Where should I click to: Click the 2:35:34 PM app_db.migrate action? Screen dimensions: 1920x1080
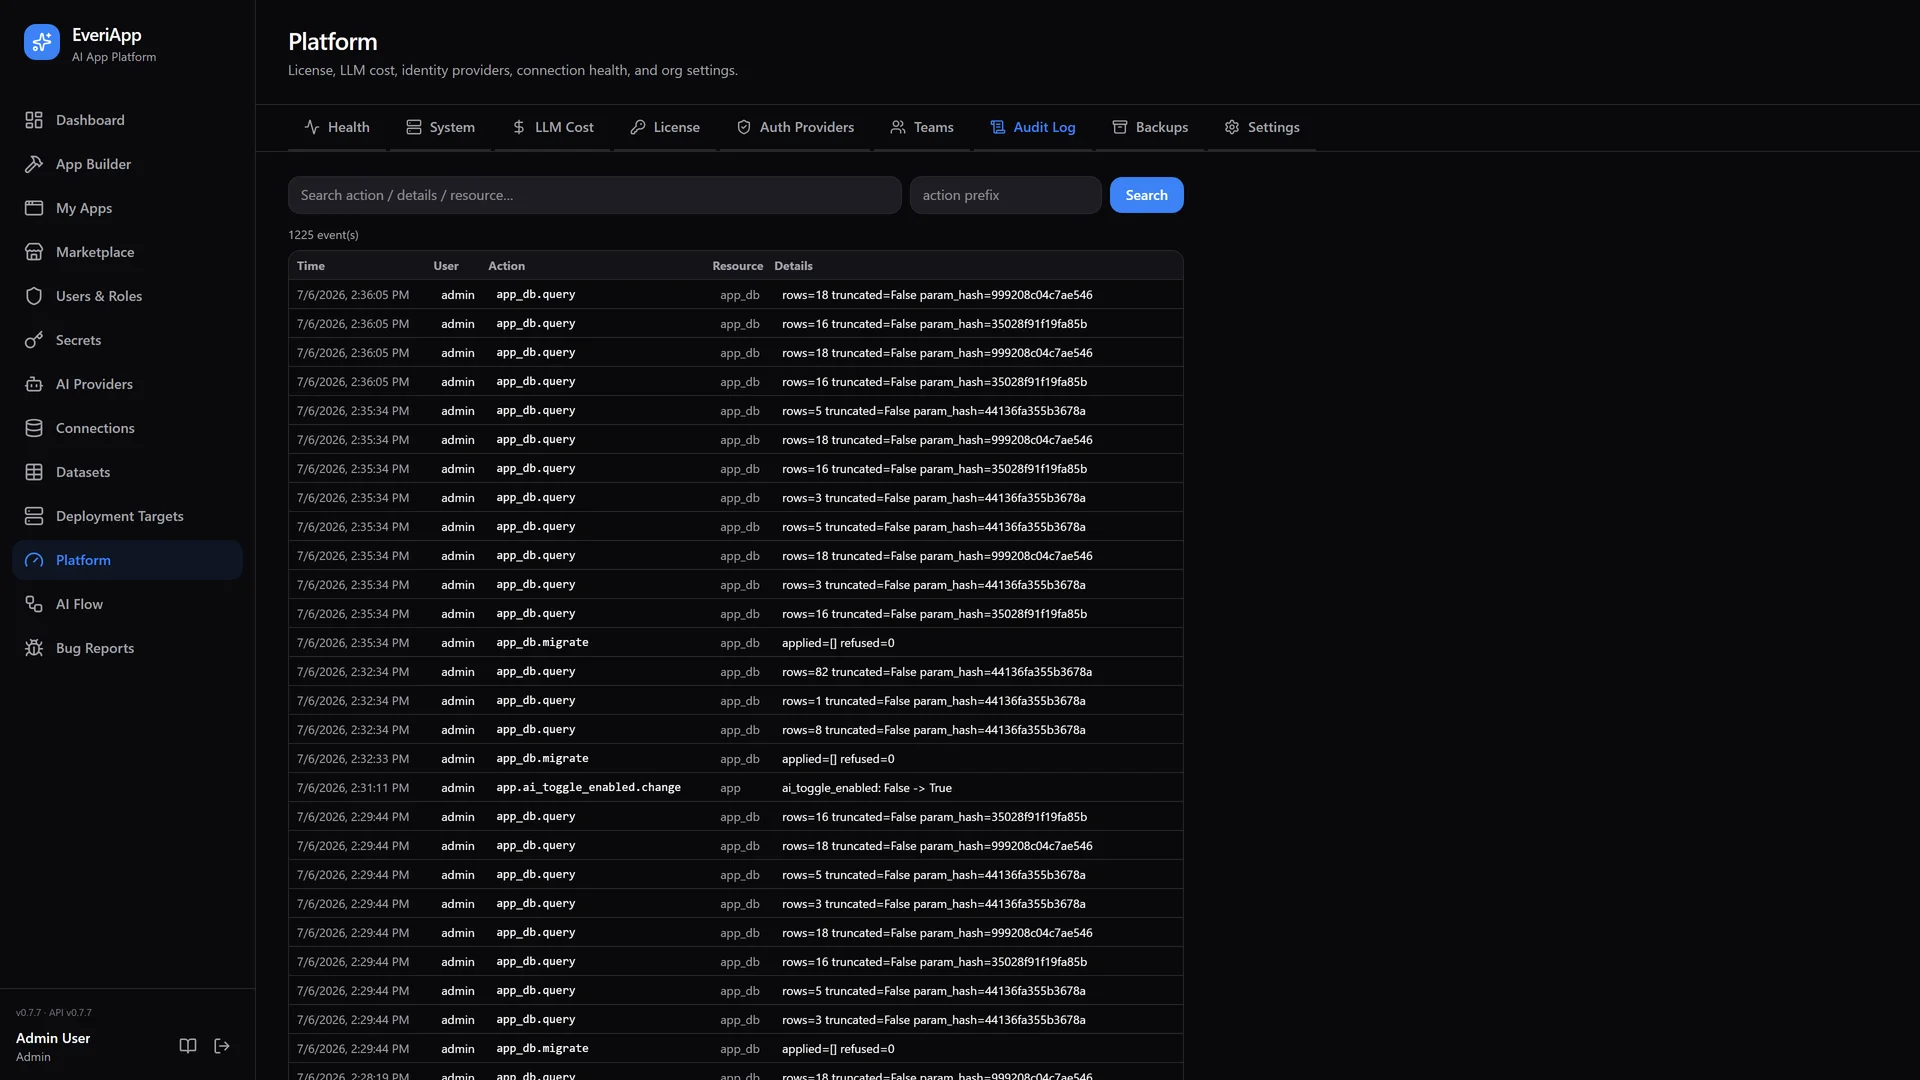(x=542, y=643)
